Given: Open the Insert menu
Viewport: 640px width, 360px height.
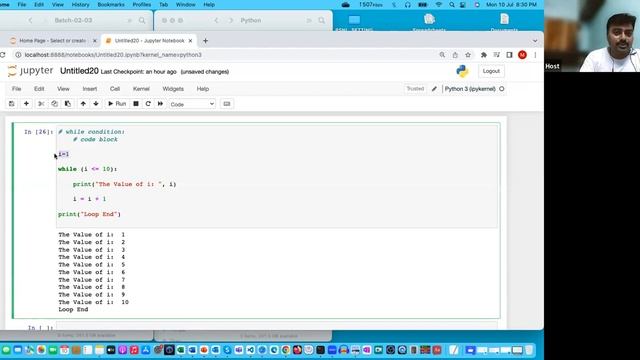Looking at the screenshot, I should pos(90,89).
